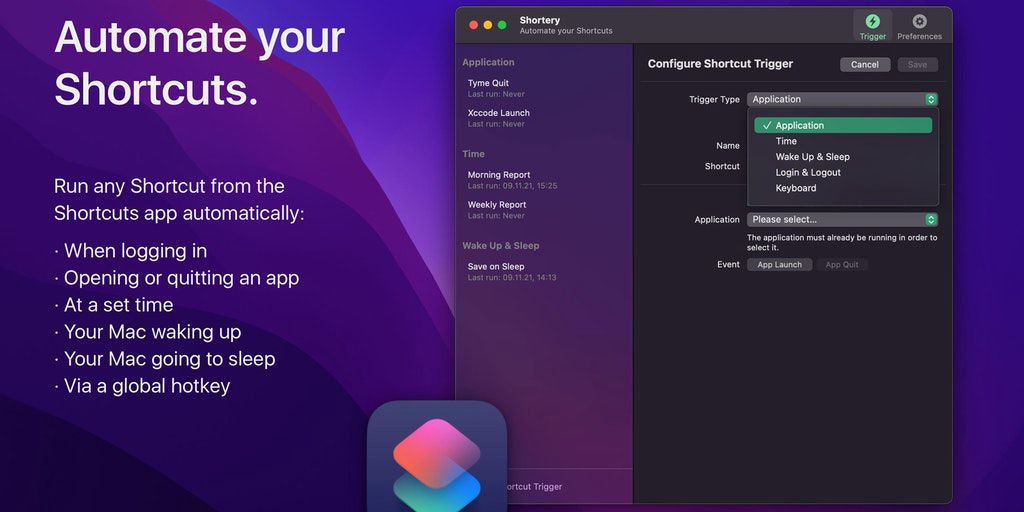Click the Shortery window title
1024x512 pixels.
click(539, 20)
